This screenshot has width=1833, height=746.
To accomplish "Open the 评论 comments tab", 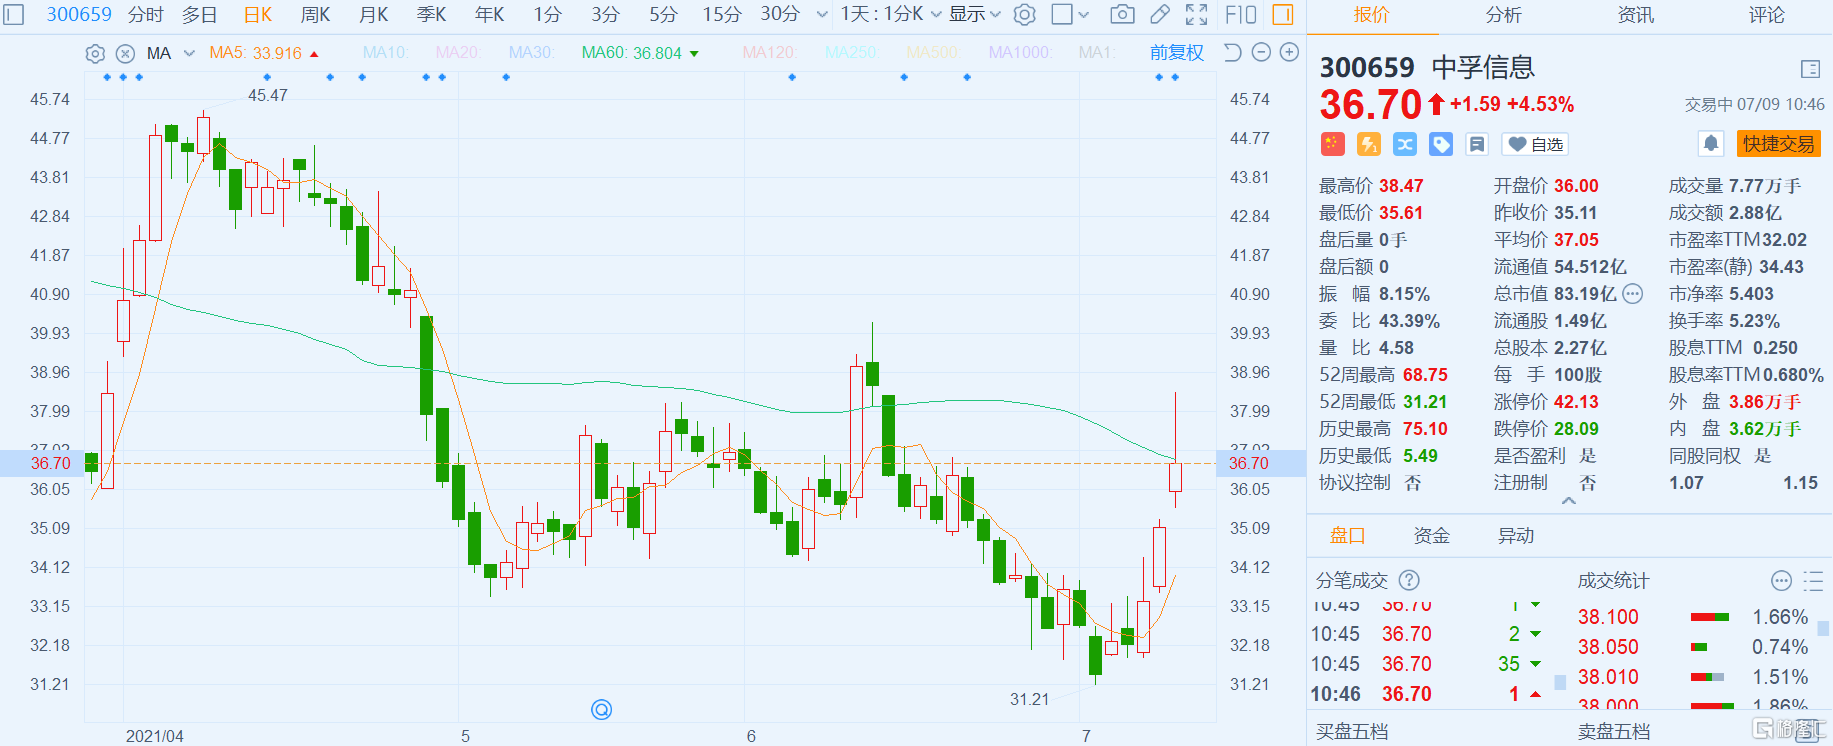I will pos(1767,14).
